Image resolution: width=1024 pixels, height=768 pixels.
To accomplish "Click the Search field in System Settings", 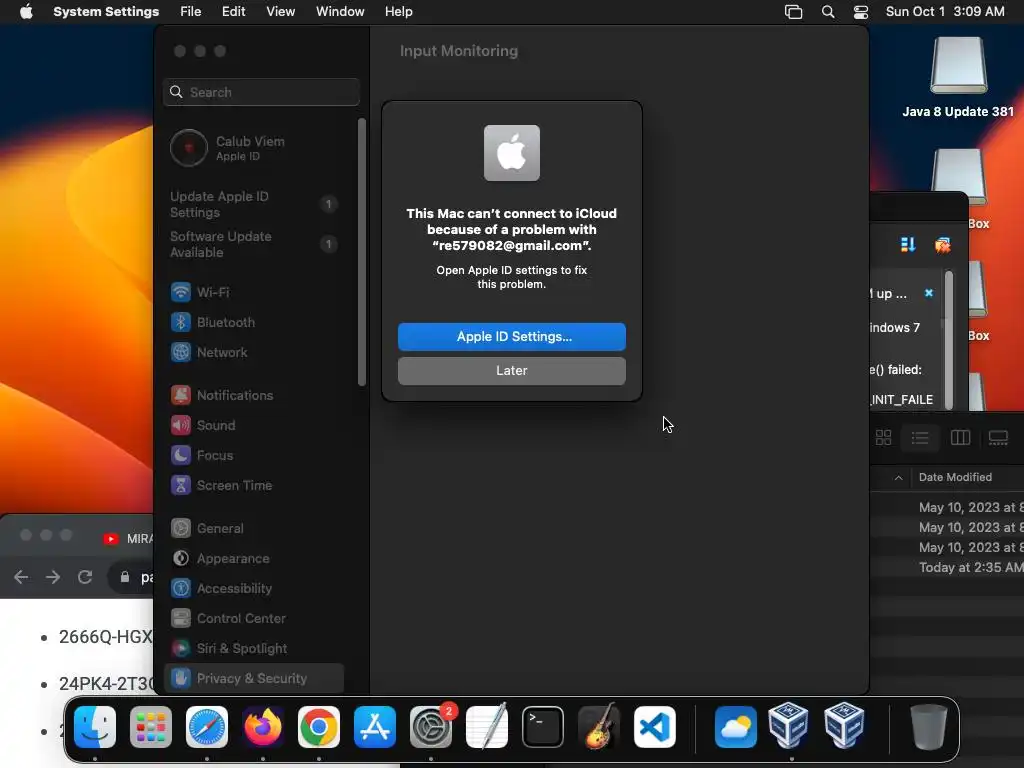I will tap(261, 92).
